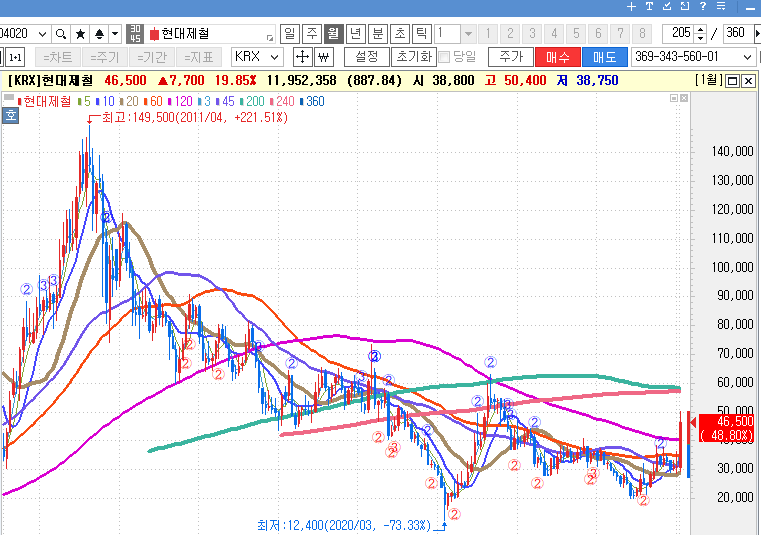Click the red 매수 buy button
The image size is (761, 535).
(558, 57)
